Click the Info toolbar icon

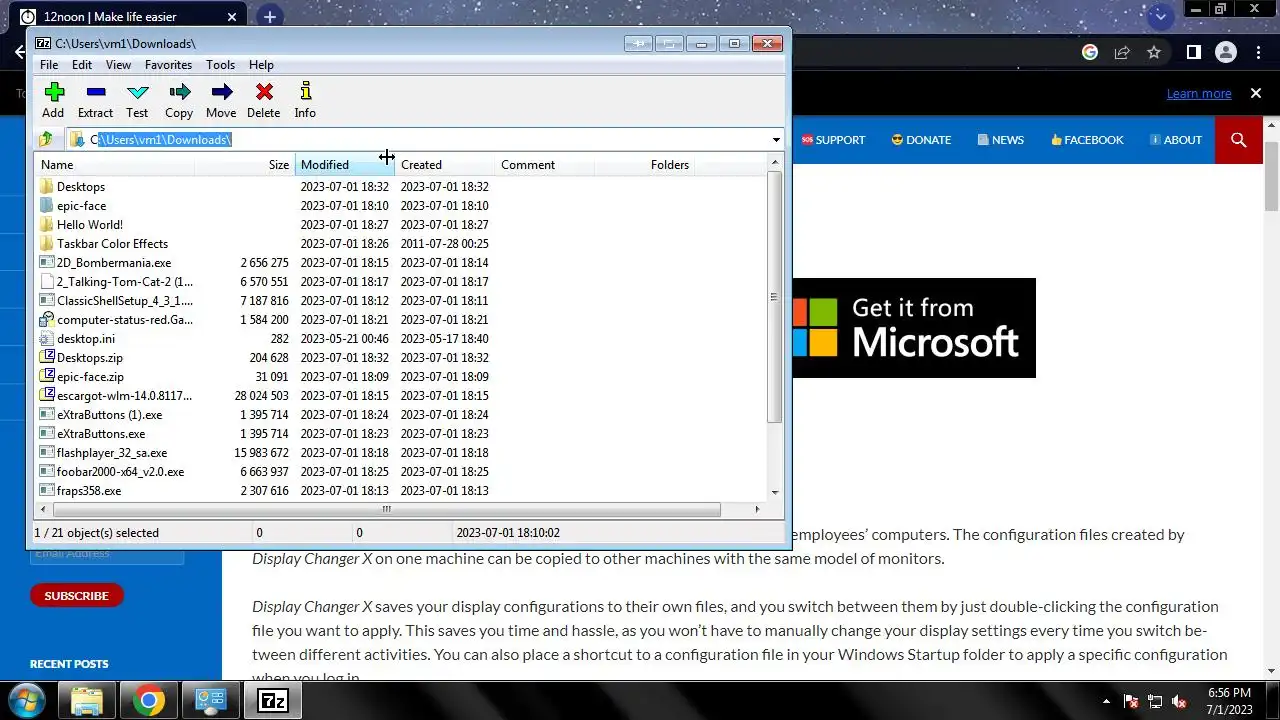305,92
